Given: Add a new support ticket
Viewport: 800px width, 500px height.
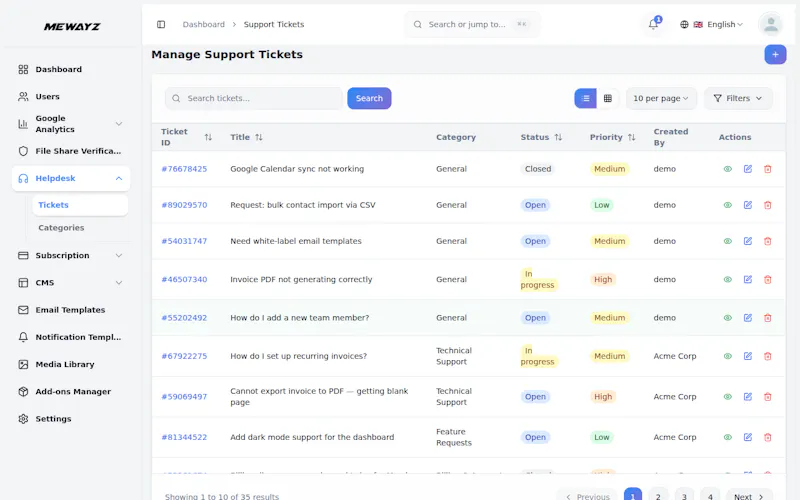Looking at the screenshot, I should pos(775,55).
